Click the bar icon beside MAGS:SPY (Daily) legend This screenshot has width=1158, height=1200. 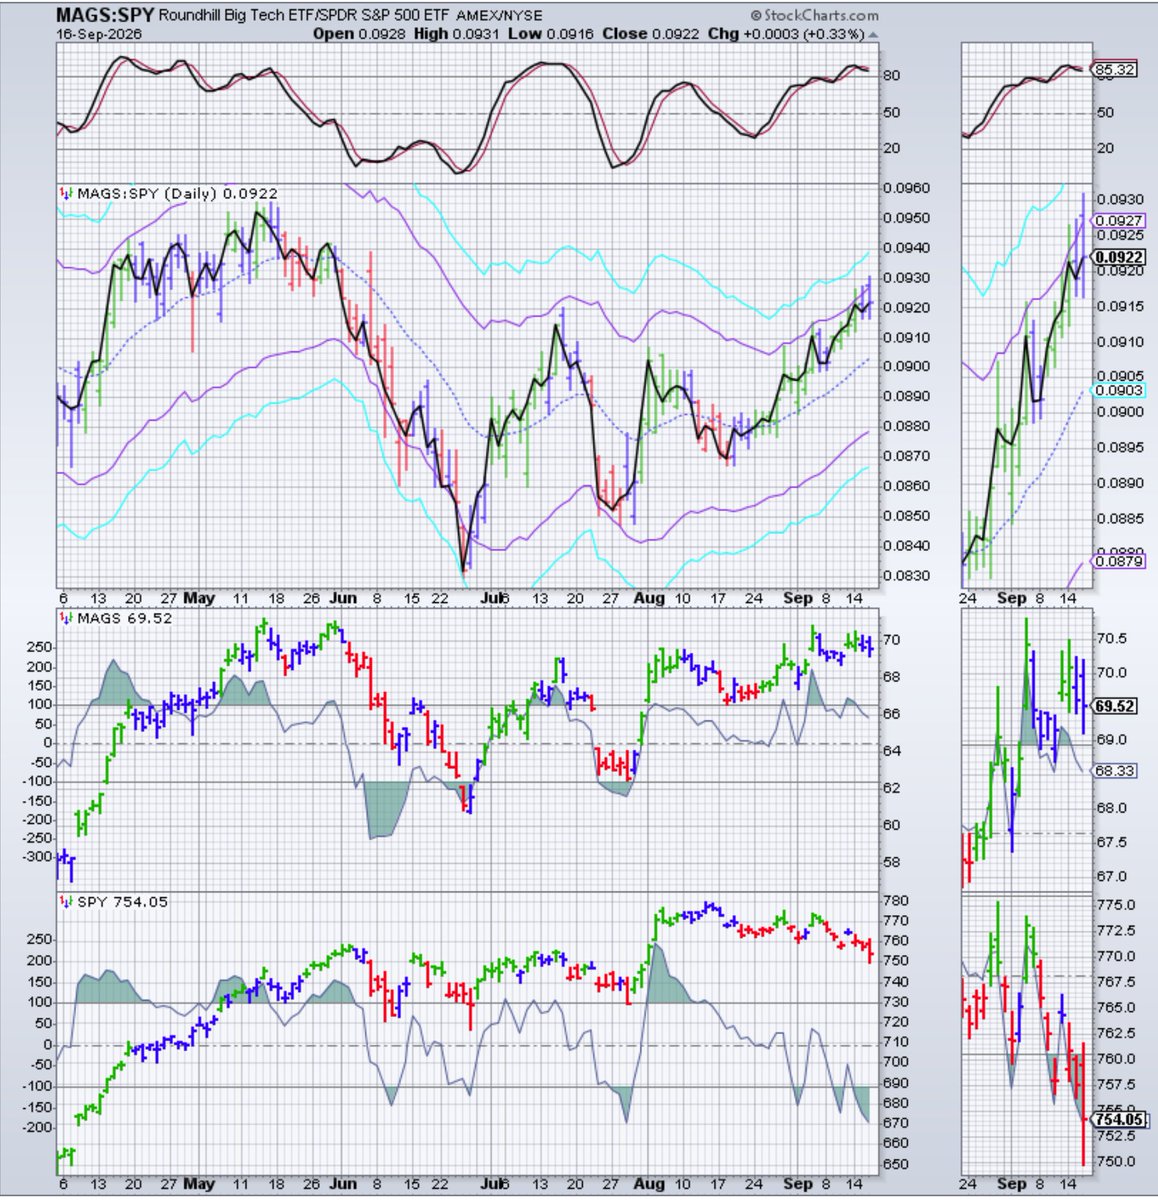[x=66, y=193]
